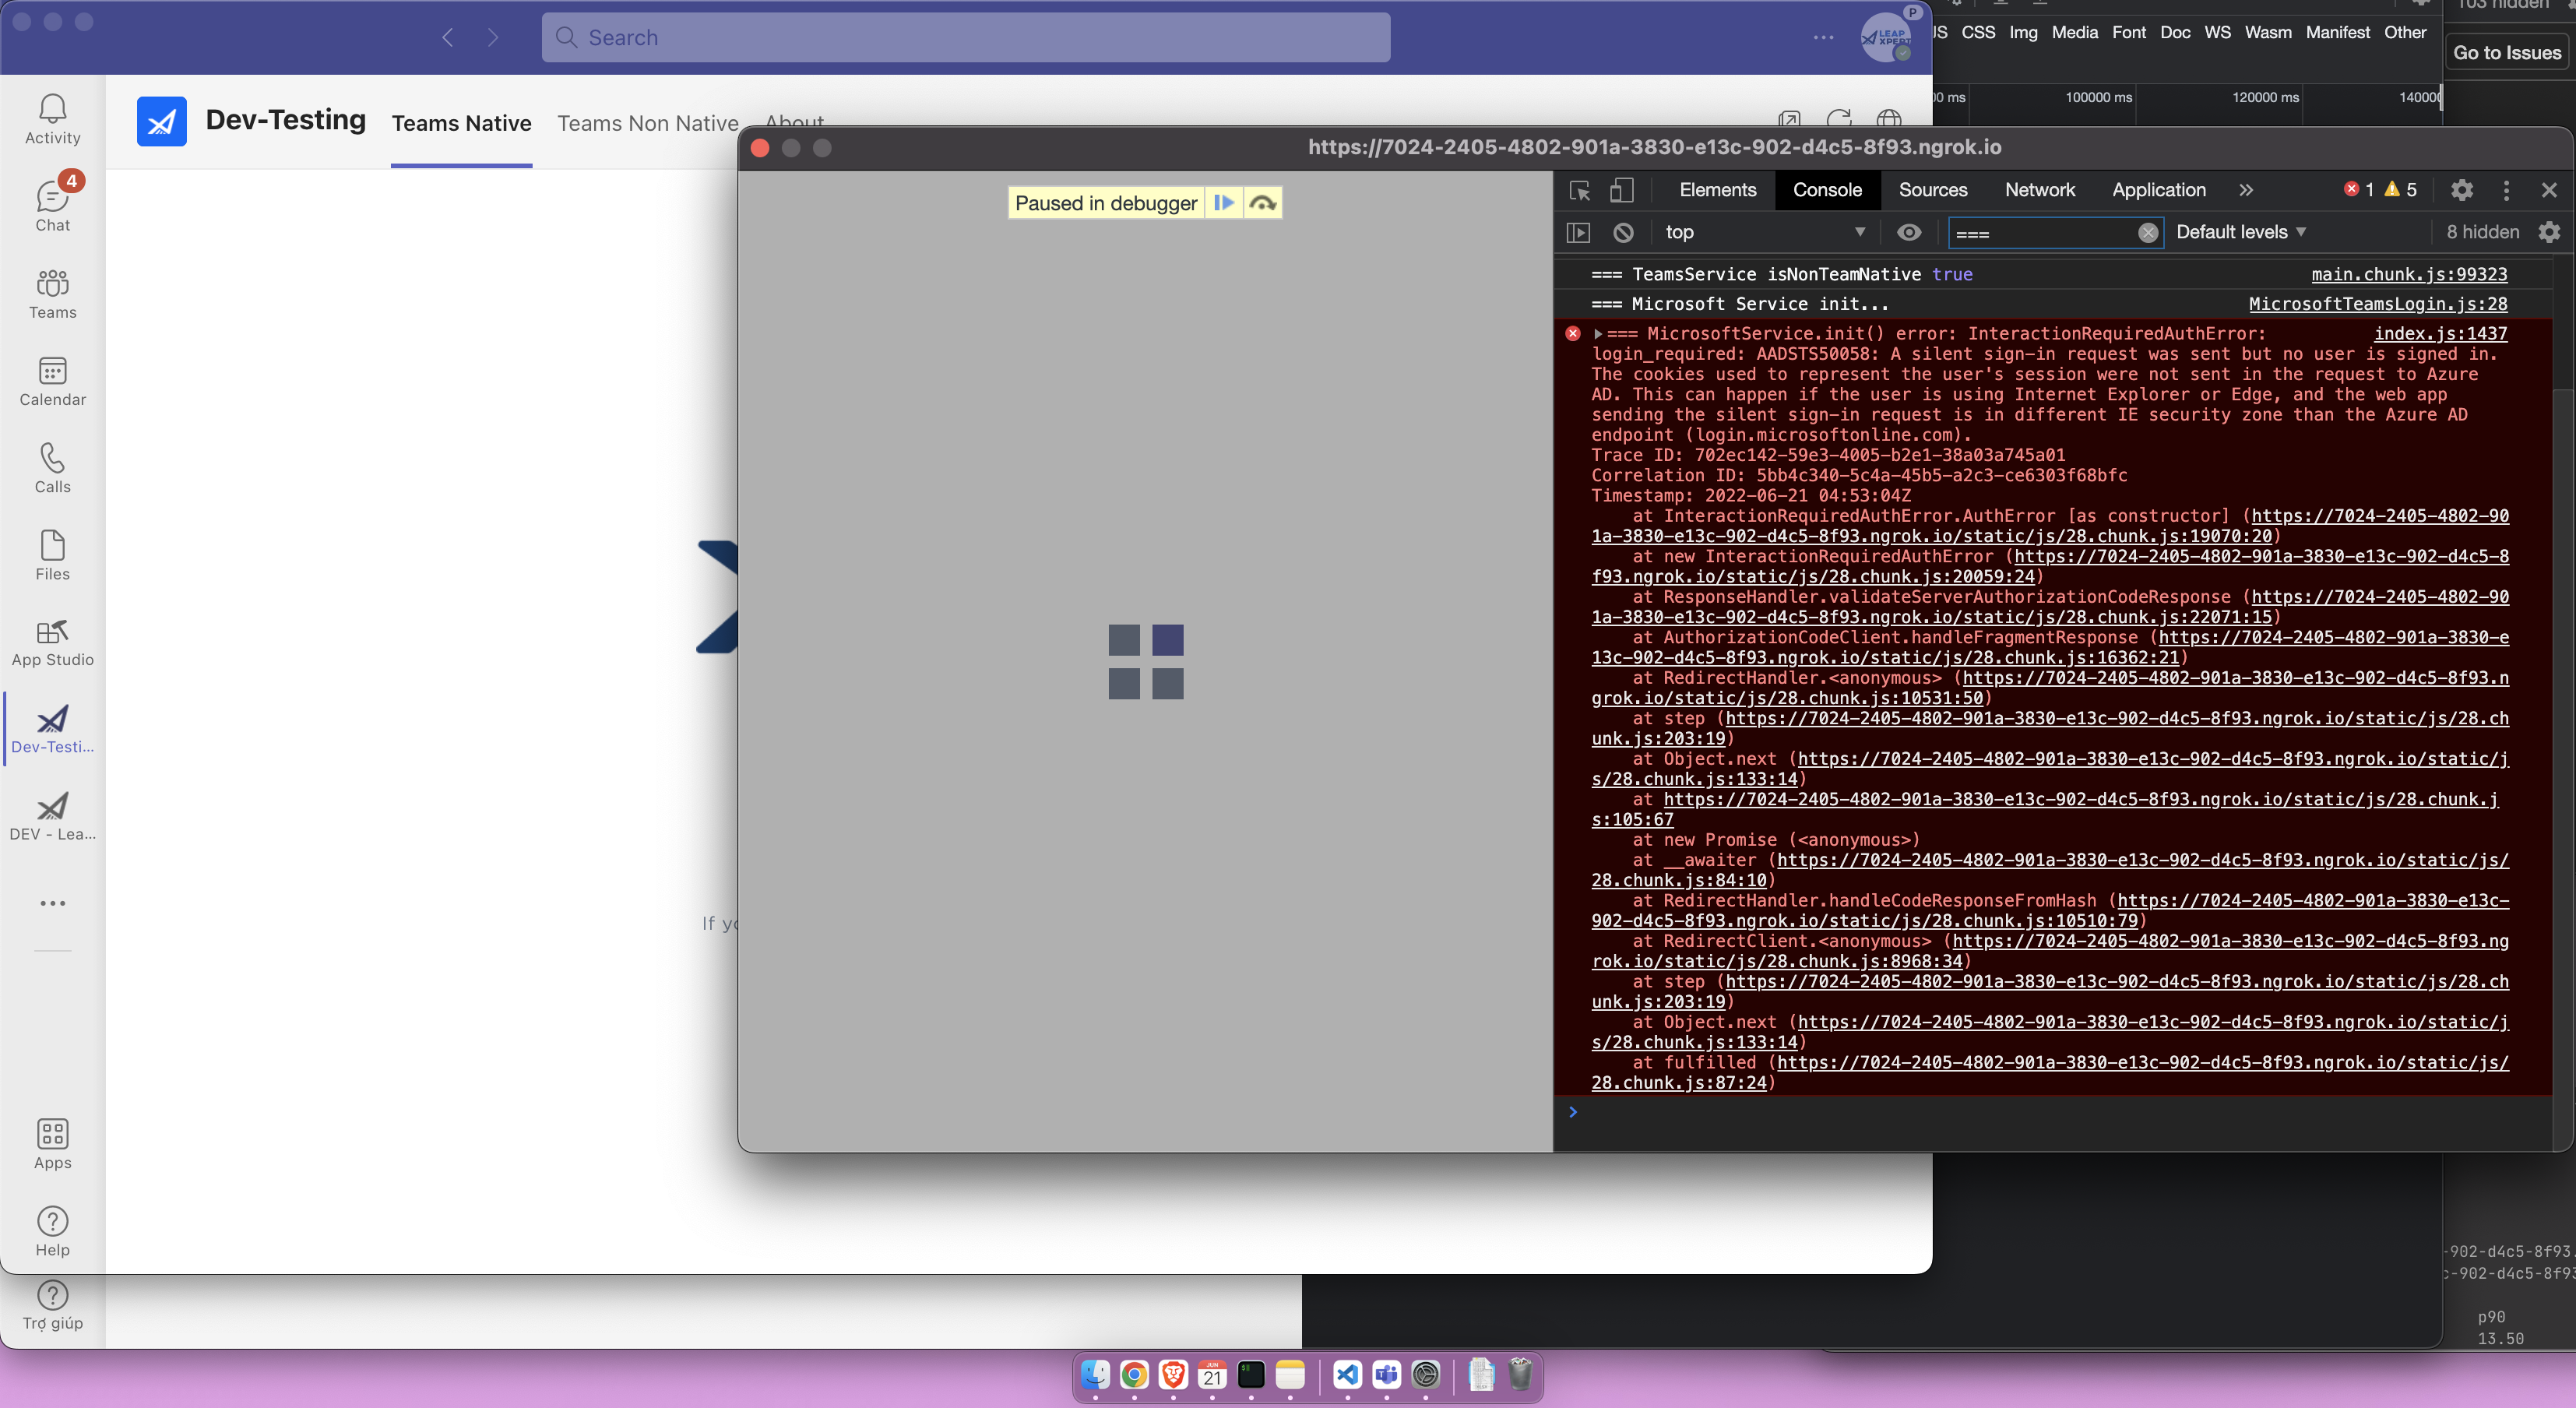Viewport: 2576px width, 1408px height.
Task: Open the Default levels dropdown
Action: [x=2240, y=232]
